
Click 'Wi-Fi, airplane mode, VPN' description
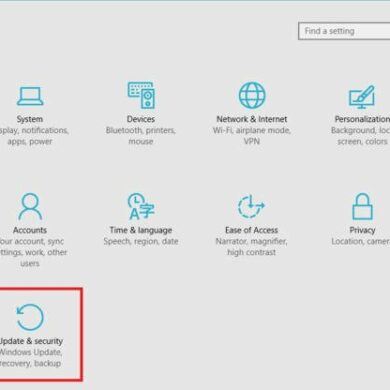(x=252, y=136)
